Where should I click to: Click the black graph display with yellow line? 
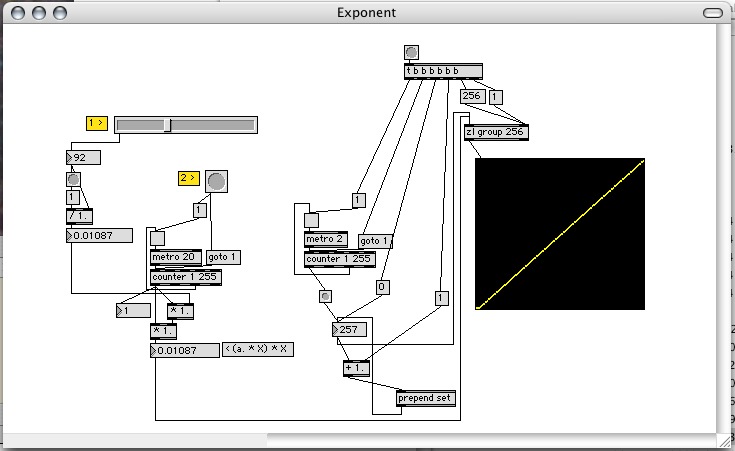click(559, 233)
